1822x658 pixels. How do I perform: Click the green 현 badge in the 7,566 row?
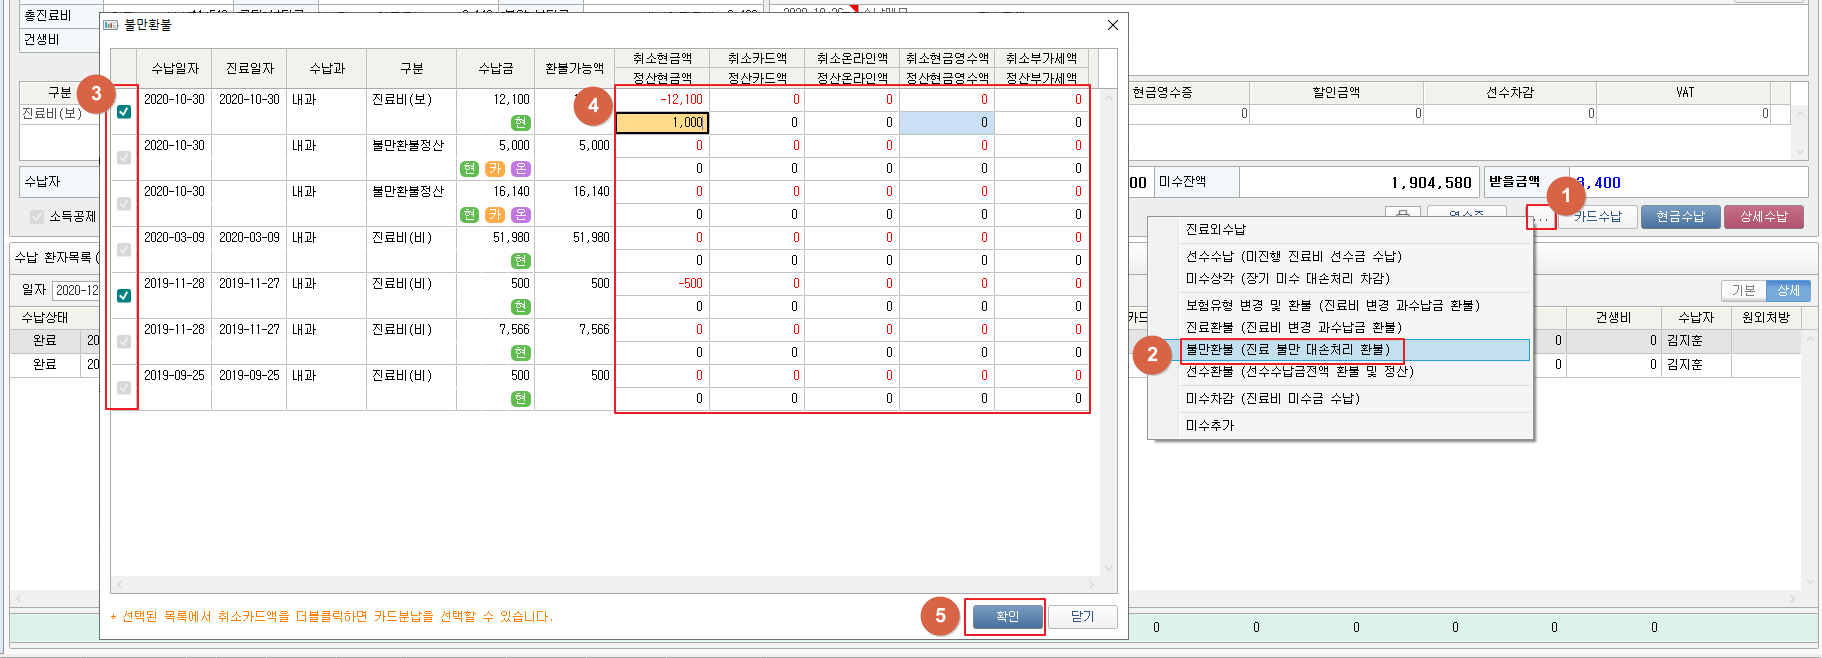tap(520, 353)
